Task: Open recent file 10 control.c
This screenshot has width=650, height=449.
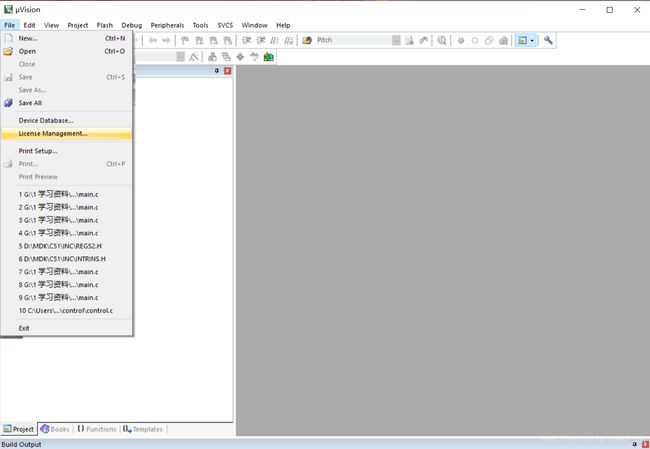Action: click(67, 311)
